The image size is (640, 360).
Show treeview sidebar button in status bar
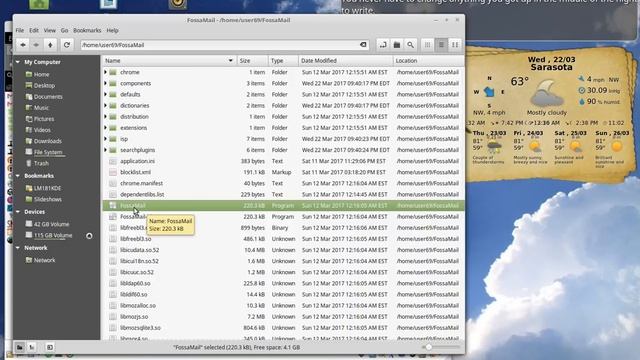(32, 347)
